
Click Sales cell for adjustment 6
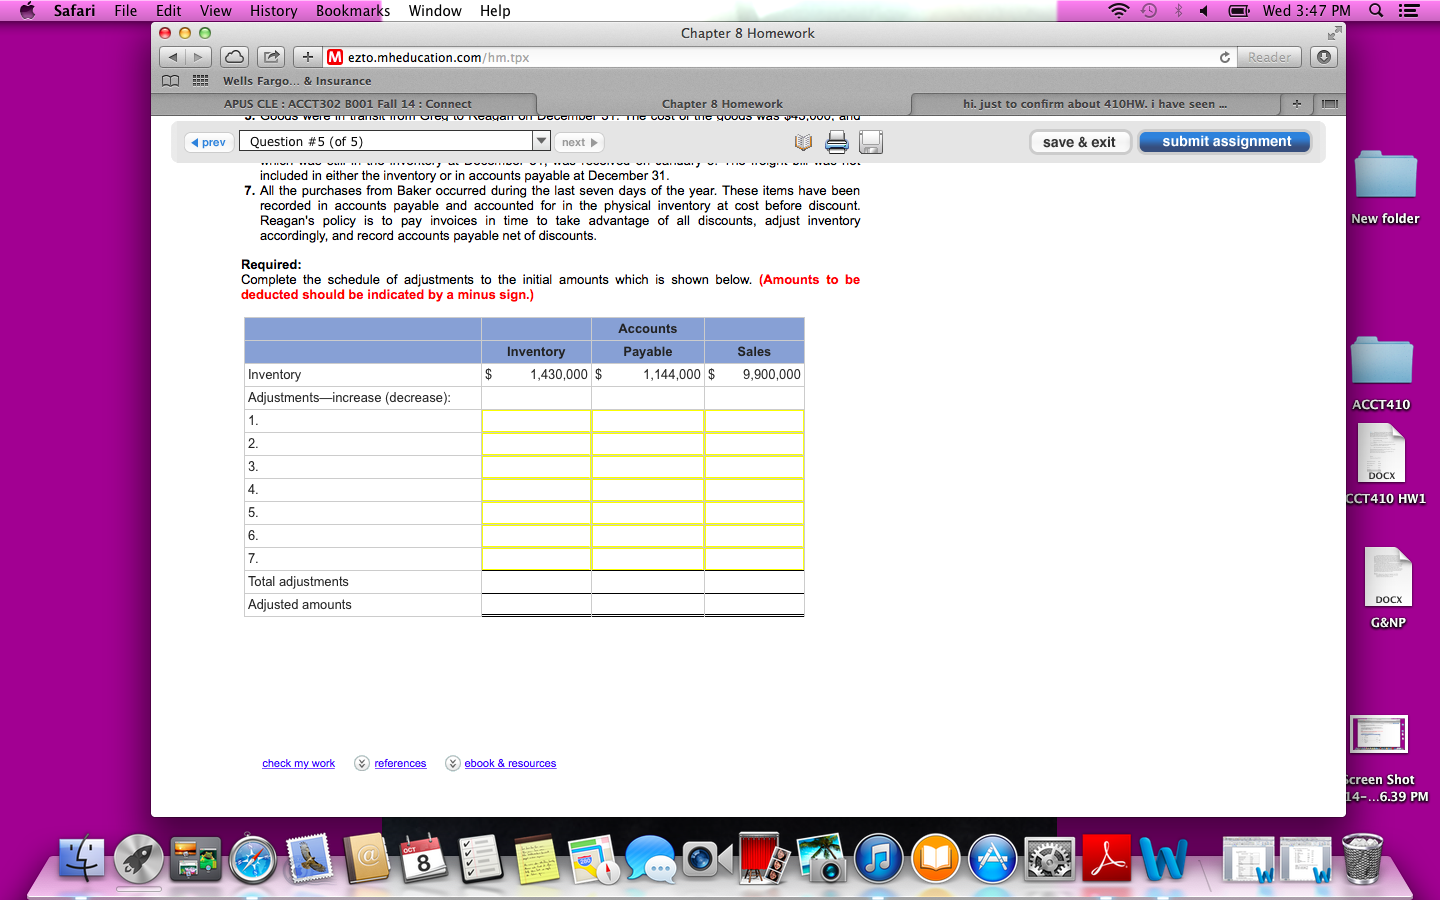[x=754, y=536]
